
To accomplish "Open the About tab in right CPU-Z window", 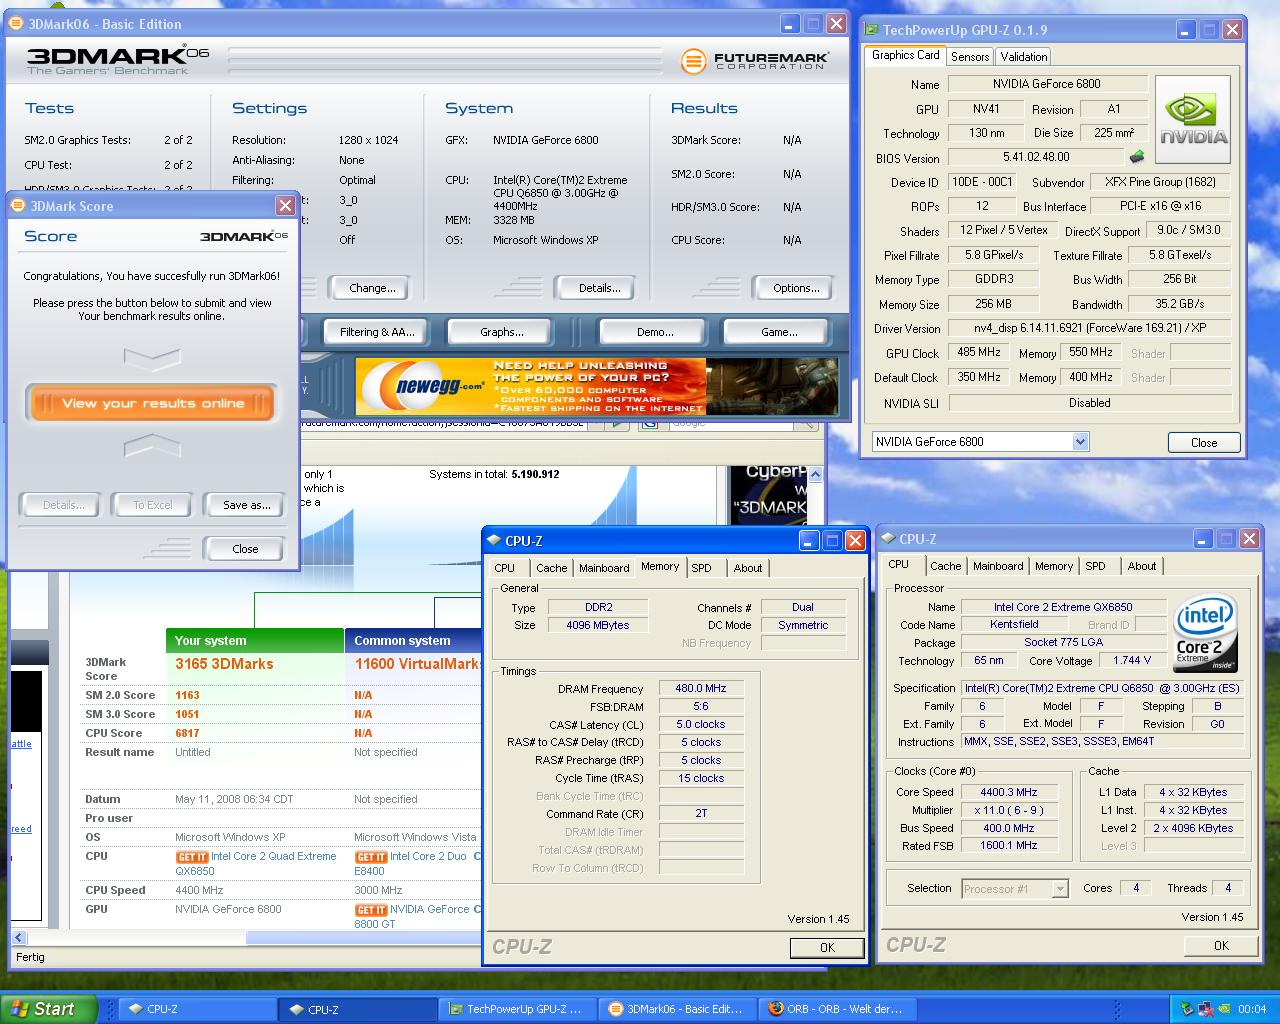I will pyautogui.click(x=1142, y=566).
